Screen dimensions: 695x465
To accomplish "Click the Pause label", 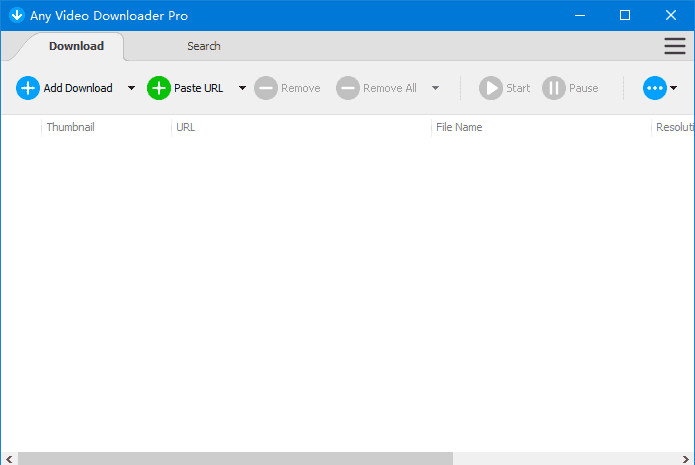I will coord(584,88).
